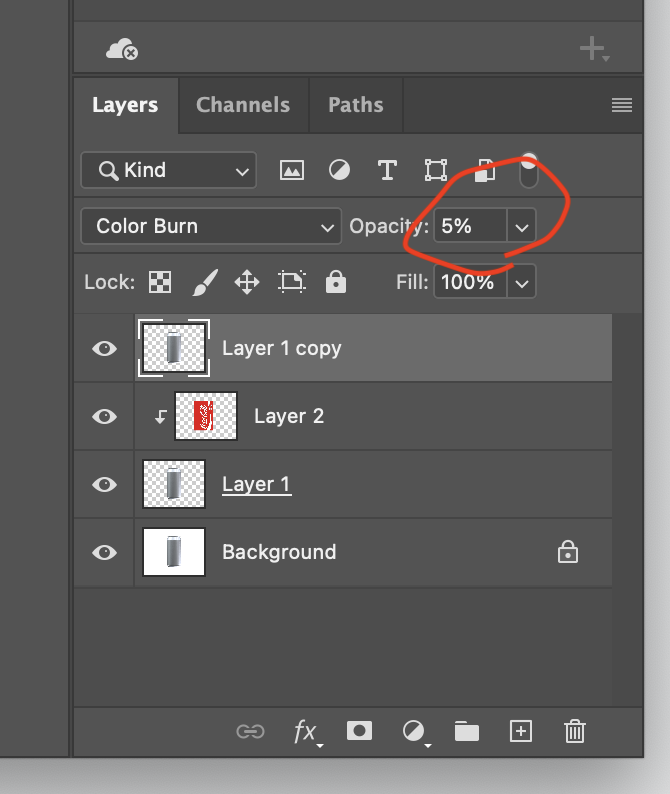670x794 pixels.
Task: Lock image pixels with brush icon
Action: click(205, 282)
